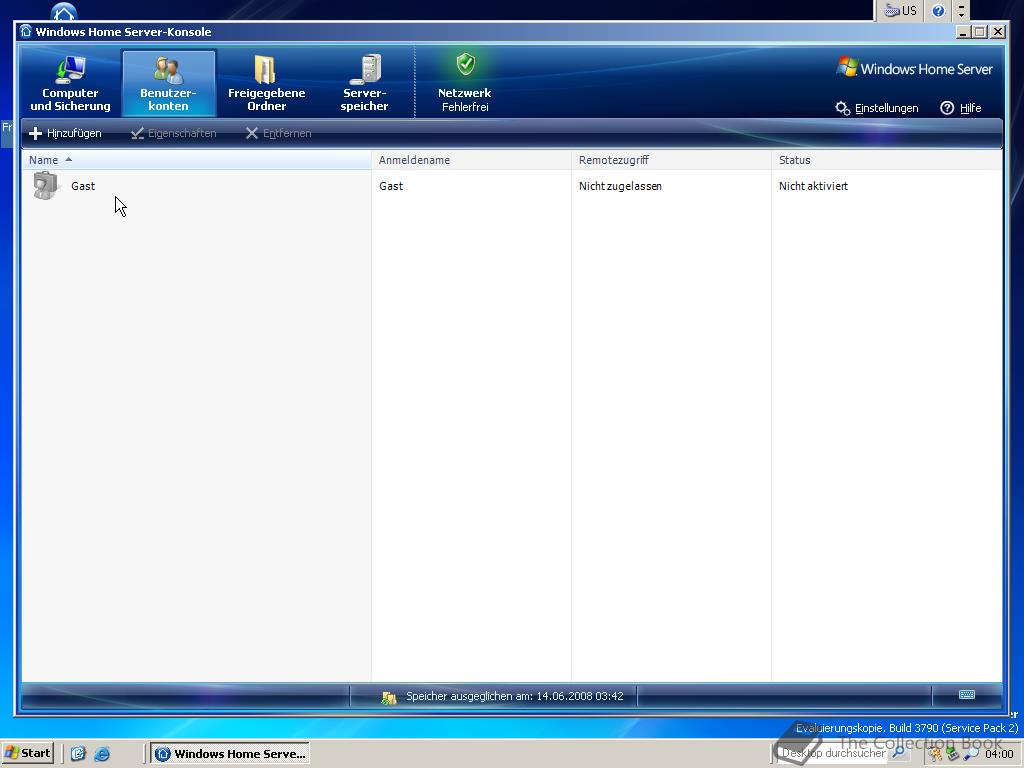Image resolution: width=1024 pixels, height=768 pixels.
Task: Select the Gast name in the Name column
Action: (83, 186)
